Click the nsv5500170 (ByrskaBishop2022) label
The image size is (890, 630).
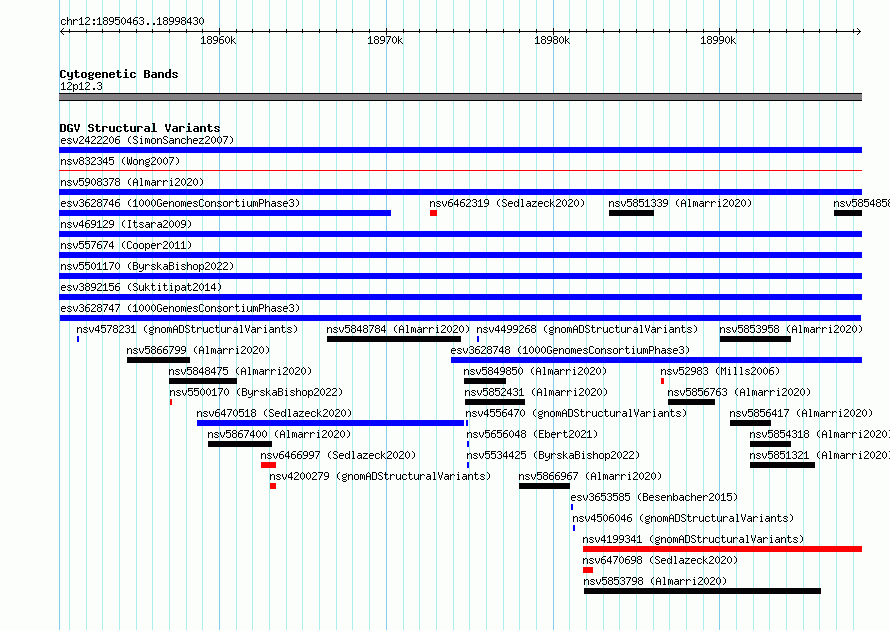(x=256, y=392)
